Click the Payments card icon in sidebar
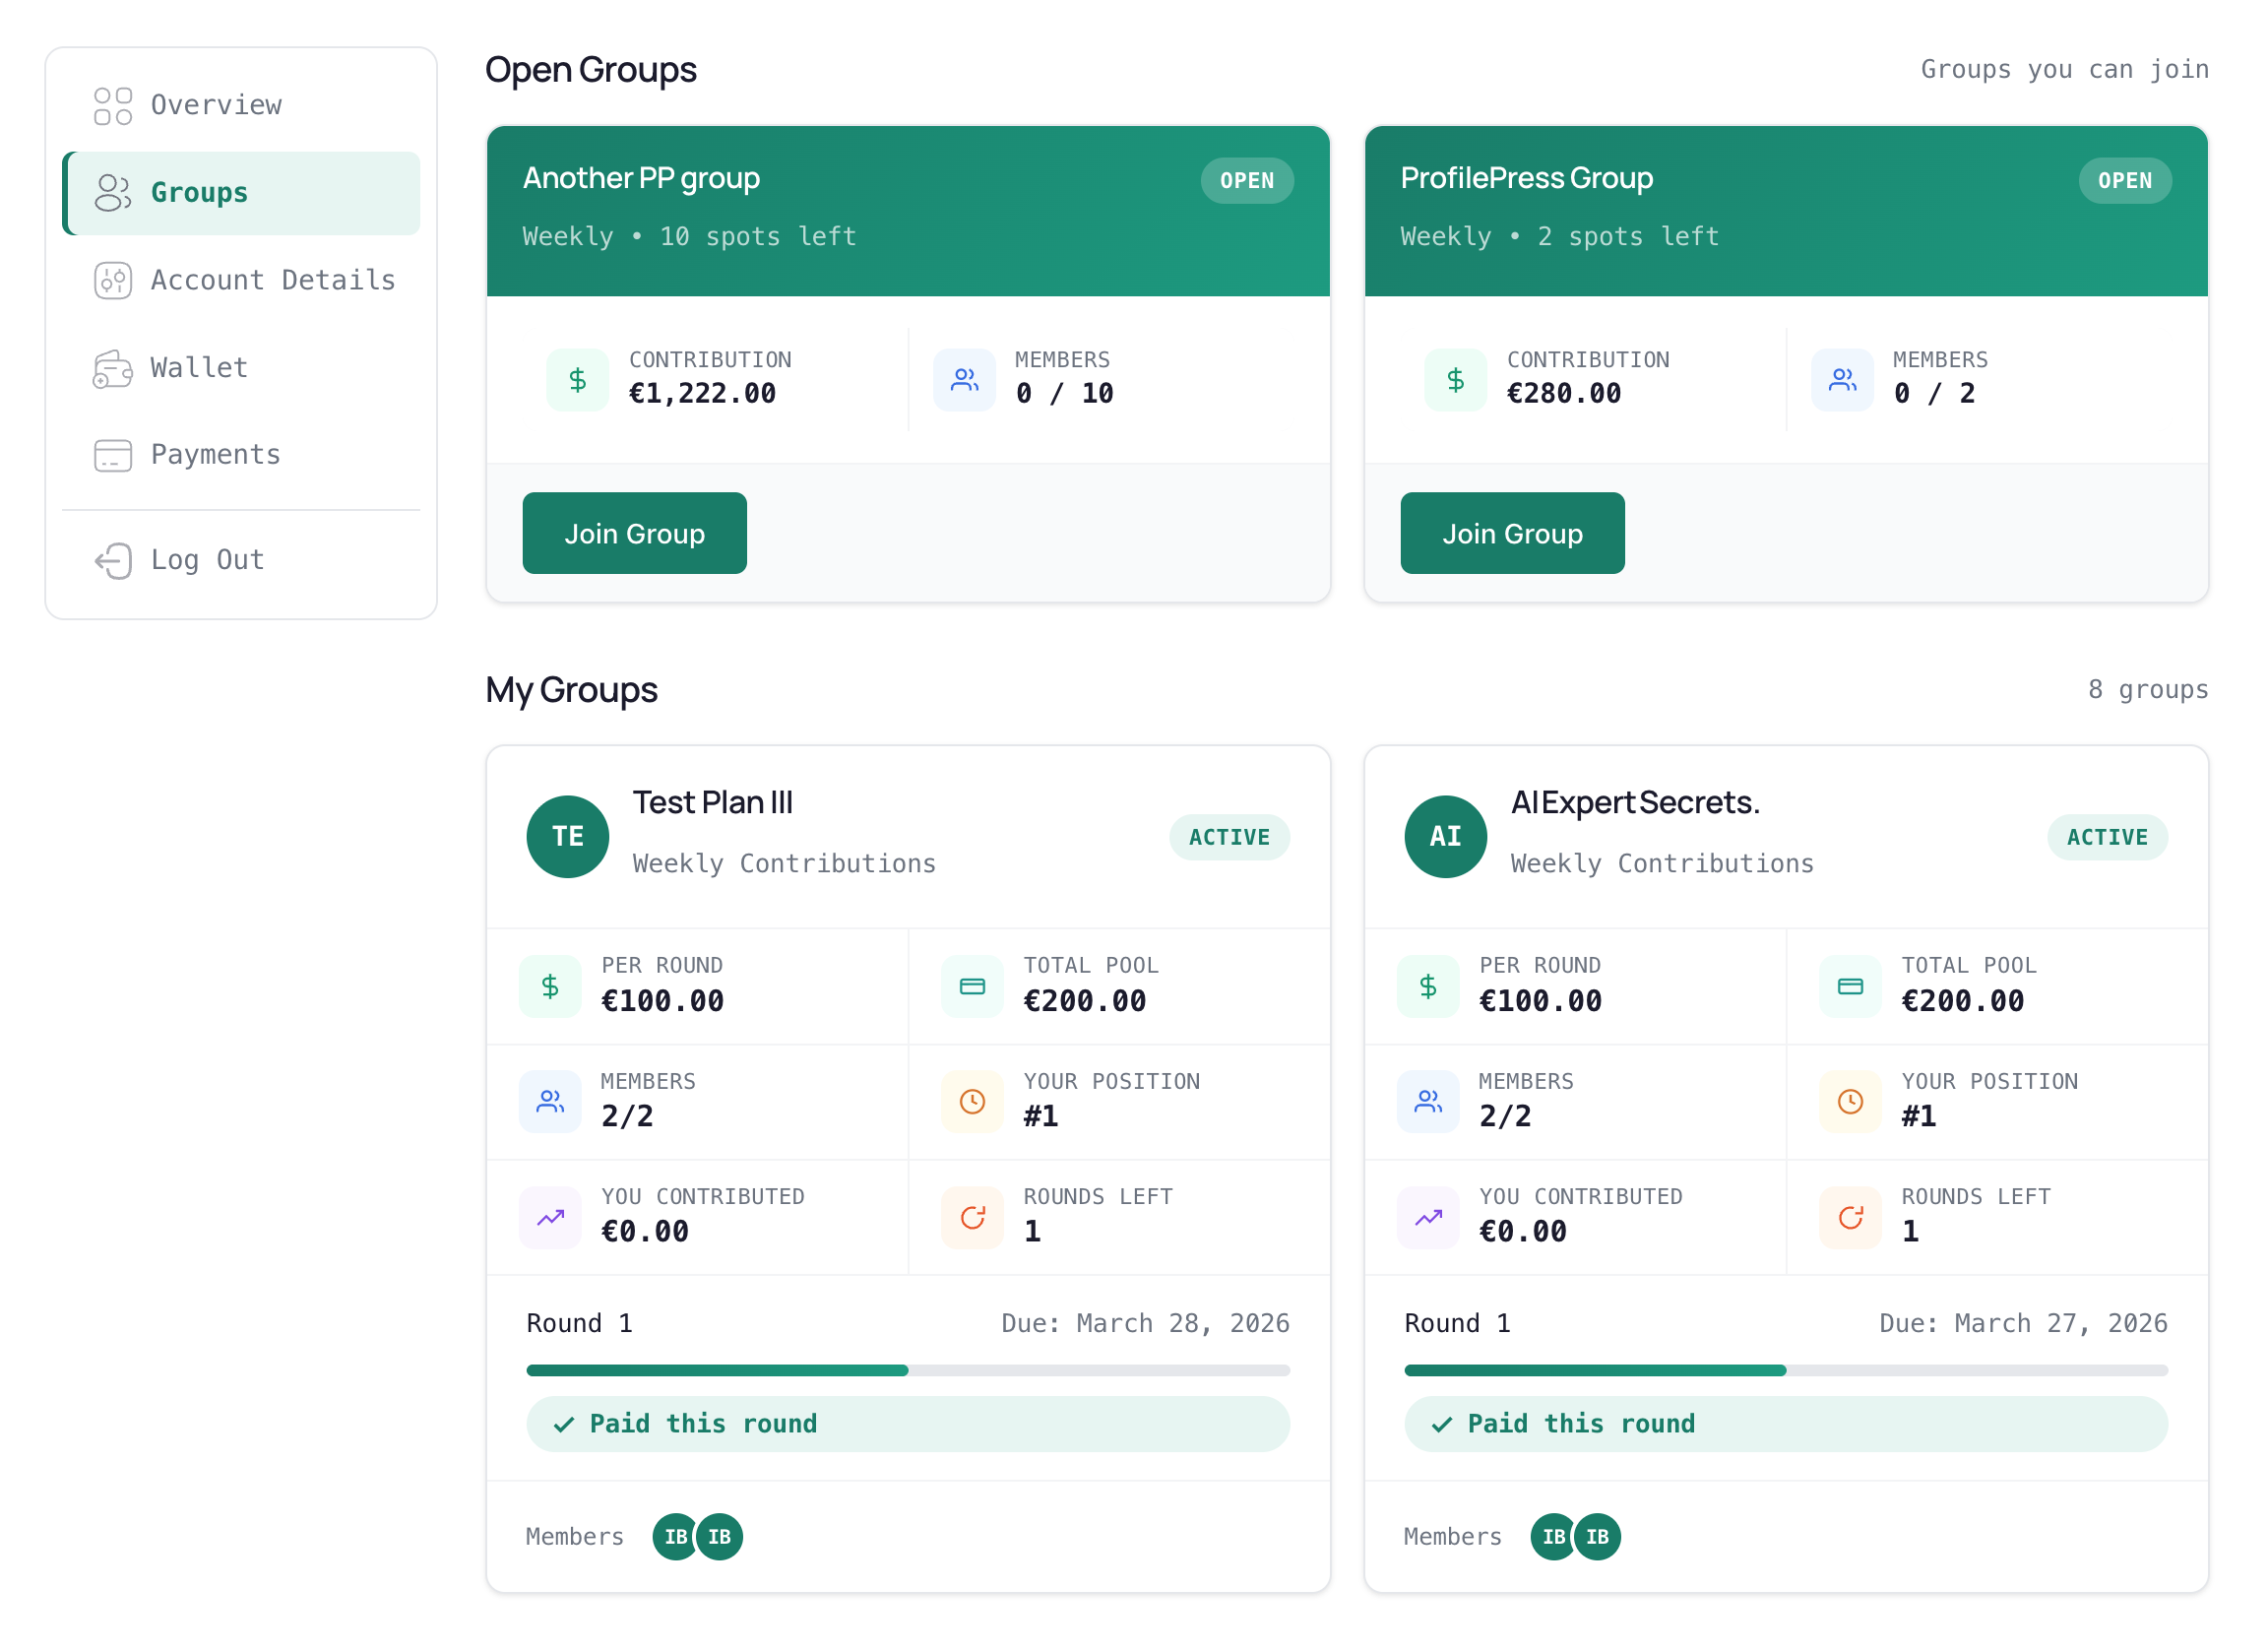 point(113,455)
